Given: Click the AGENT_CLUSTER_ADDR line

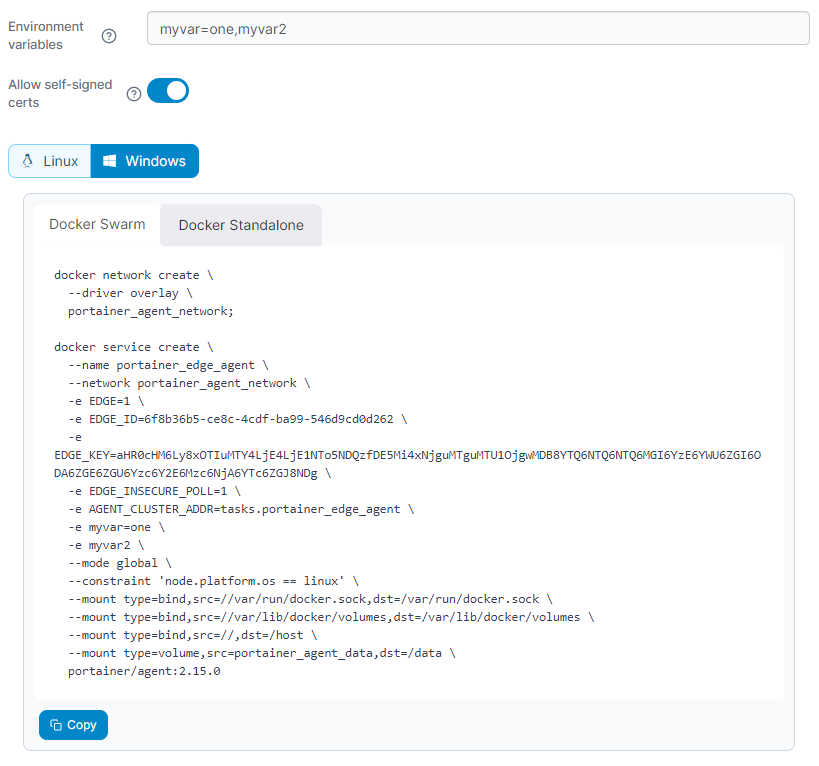Looking at the screenshot, I should 241,510.
